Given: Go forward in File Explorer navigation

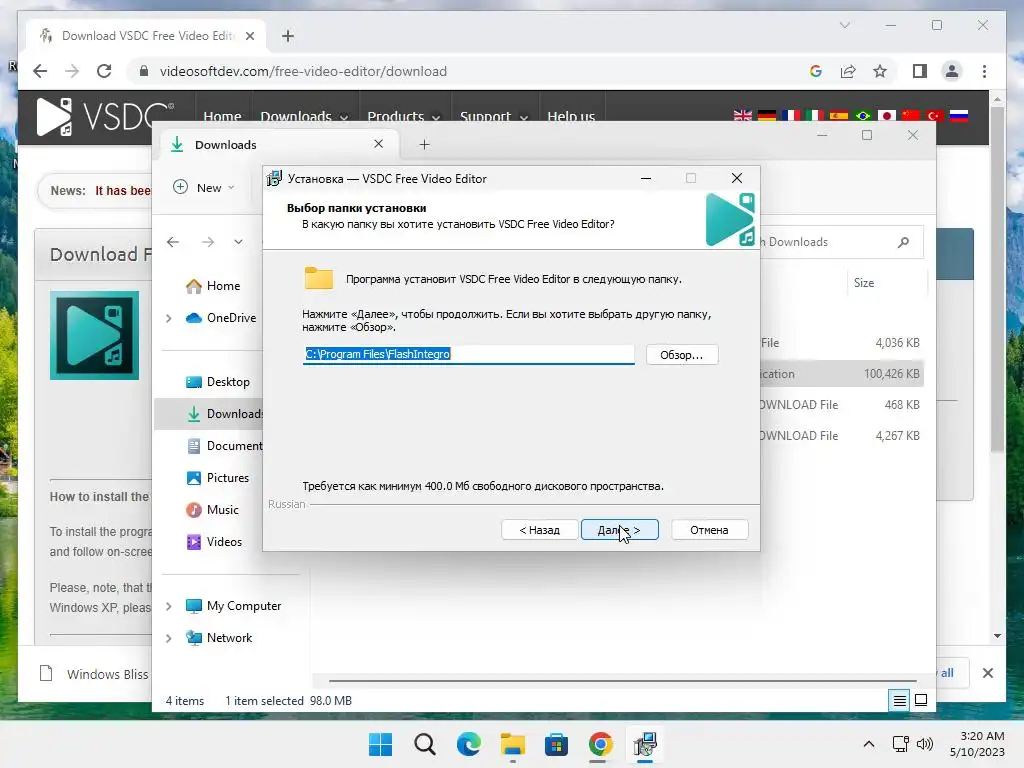Looking at the screenshot, I should click(x=208, y=242).
